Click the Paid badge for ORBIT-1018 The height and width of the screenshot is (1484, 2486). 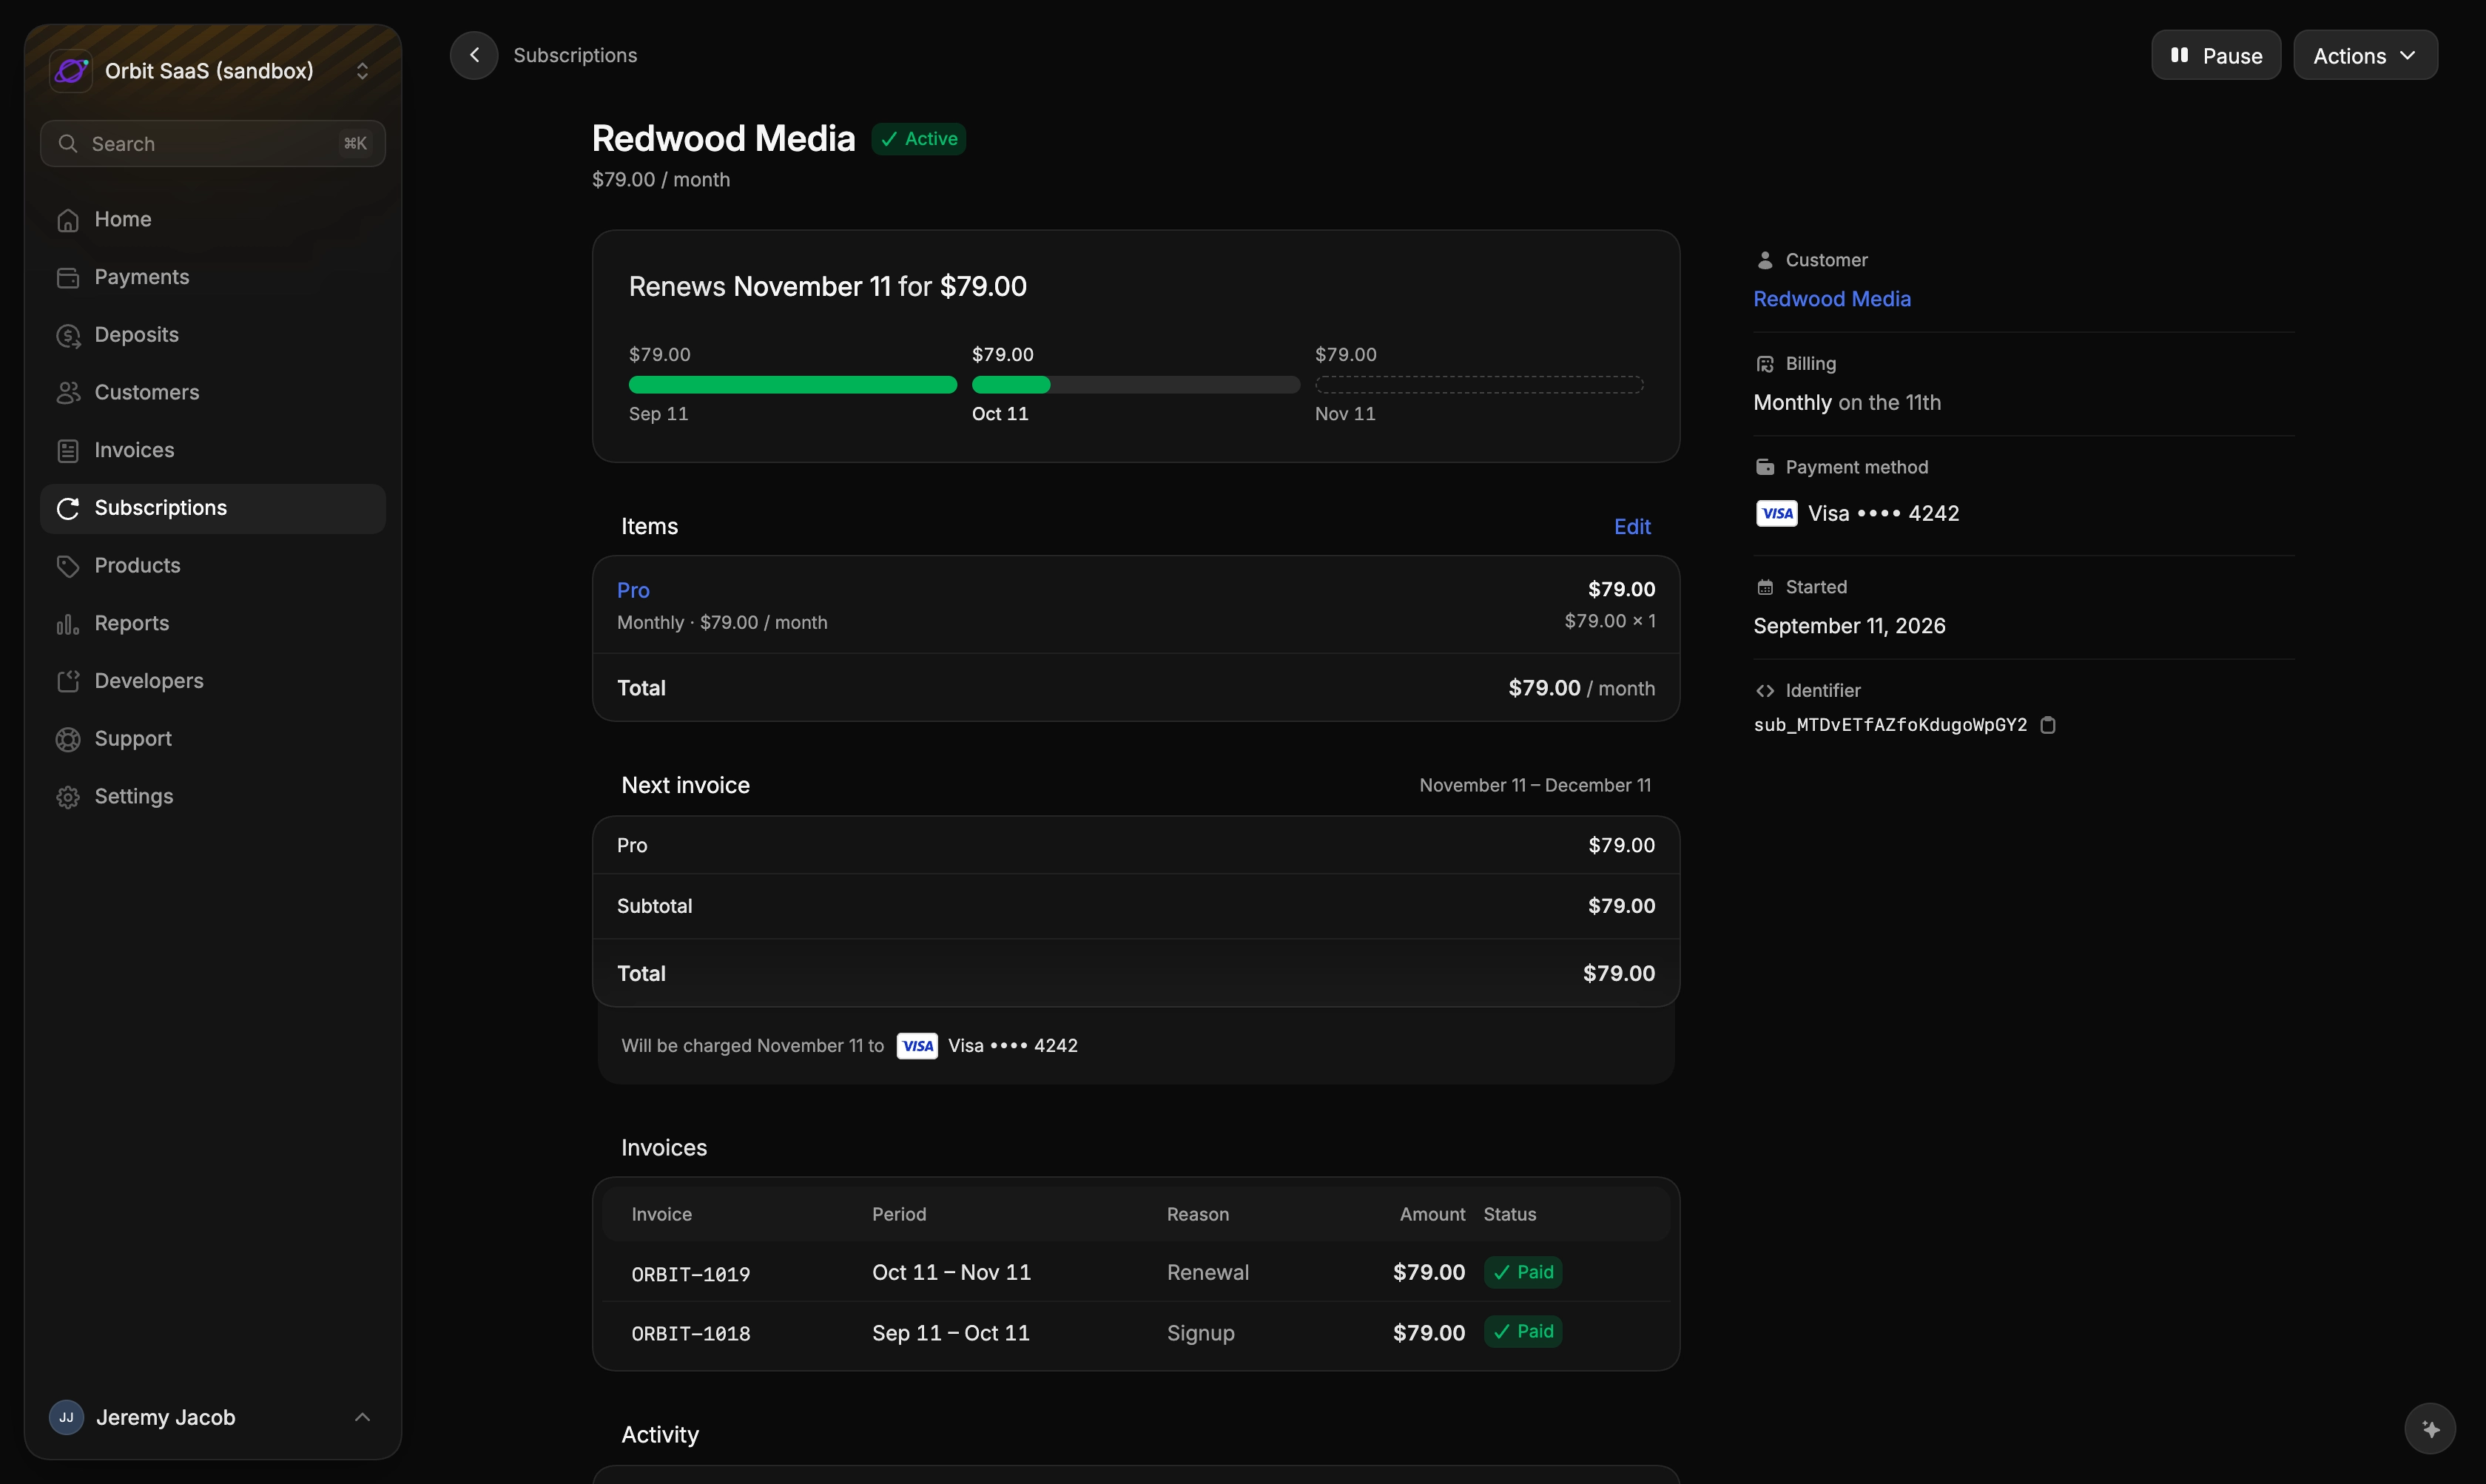point(1523,1331)
